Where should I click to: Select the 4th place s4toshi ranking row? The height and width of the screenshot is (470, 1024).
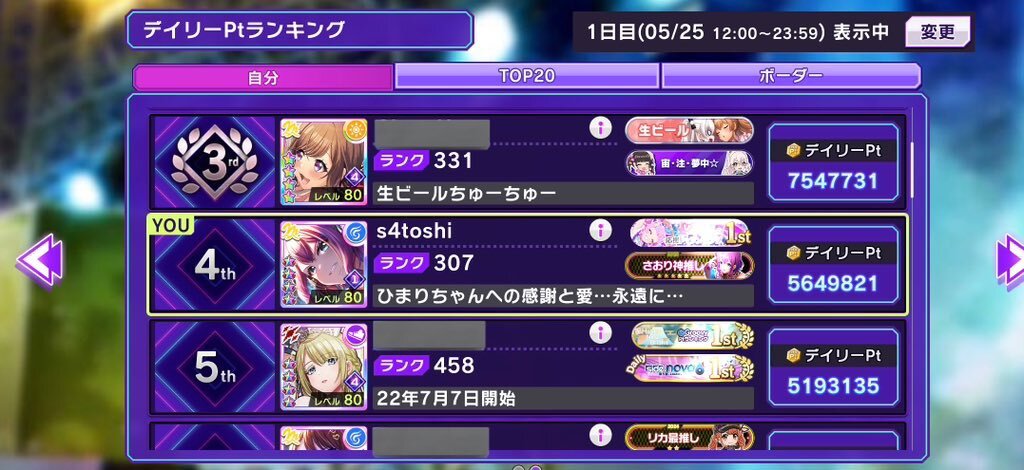tap(528, 264)
